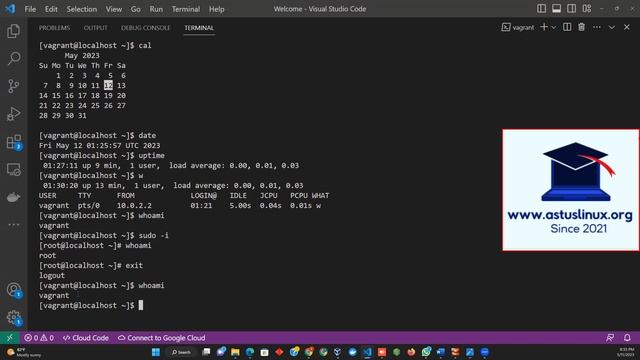Toggle the primary side bar
The height and width of the screenshot is (360, 640).
(x=541, y=9)
